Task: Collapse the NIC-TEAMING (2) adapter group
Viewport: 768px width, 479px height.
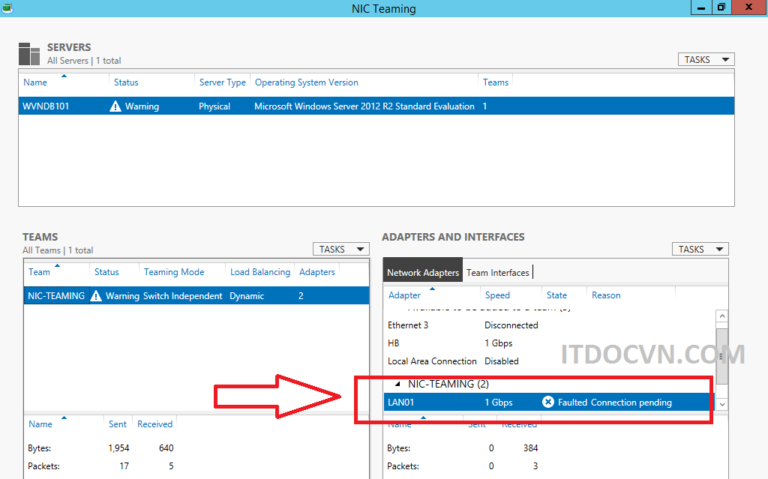Action: [398, 384]
